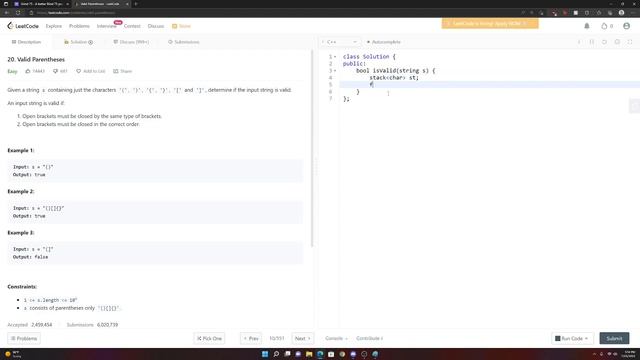Expand the Contribute option
Viewport: 640px width, 360px height.
[x=369, y=338]
